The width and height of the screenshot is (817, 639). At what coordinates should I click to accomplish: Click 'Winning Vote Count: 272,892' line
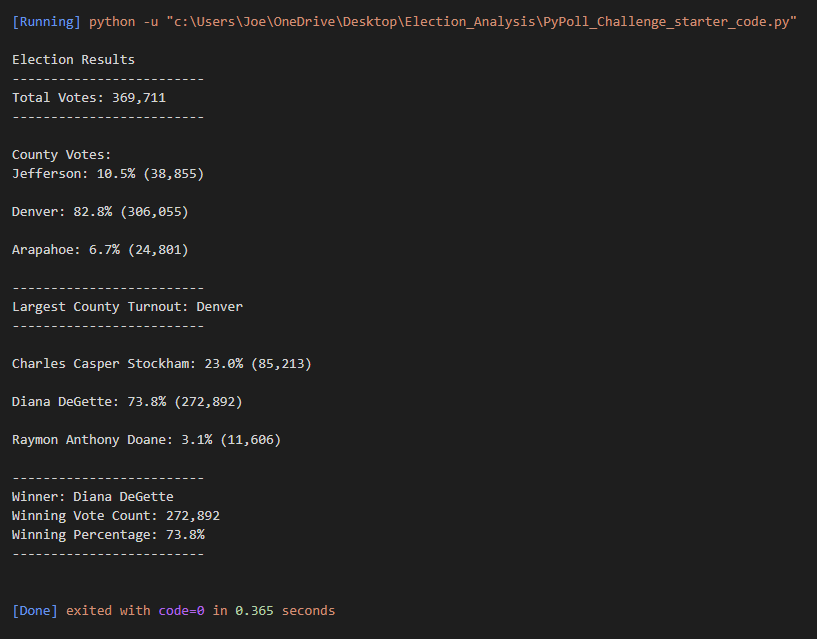(x=116, y=516)
